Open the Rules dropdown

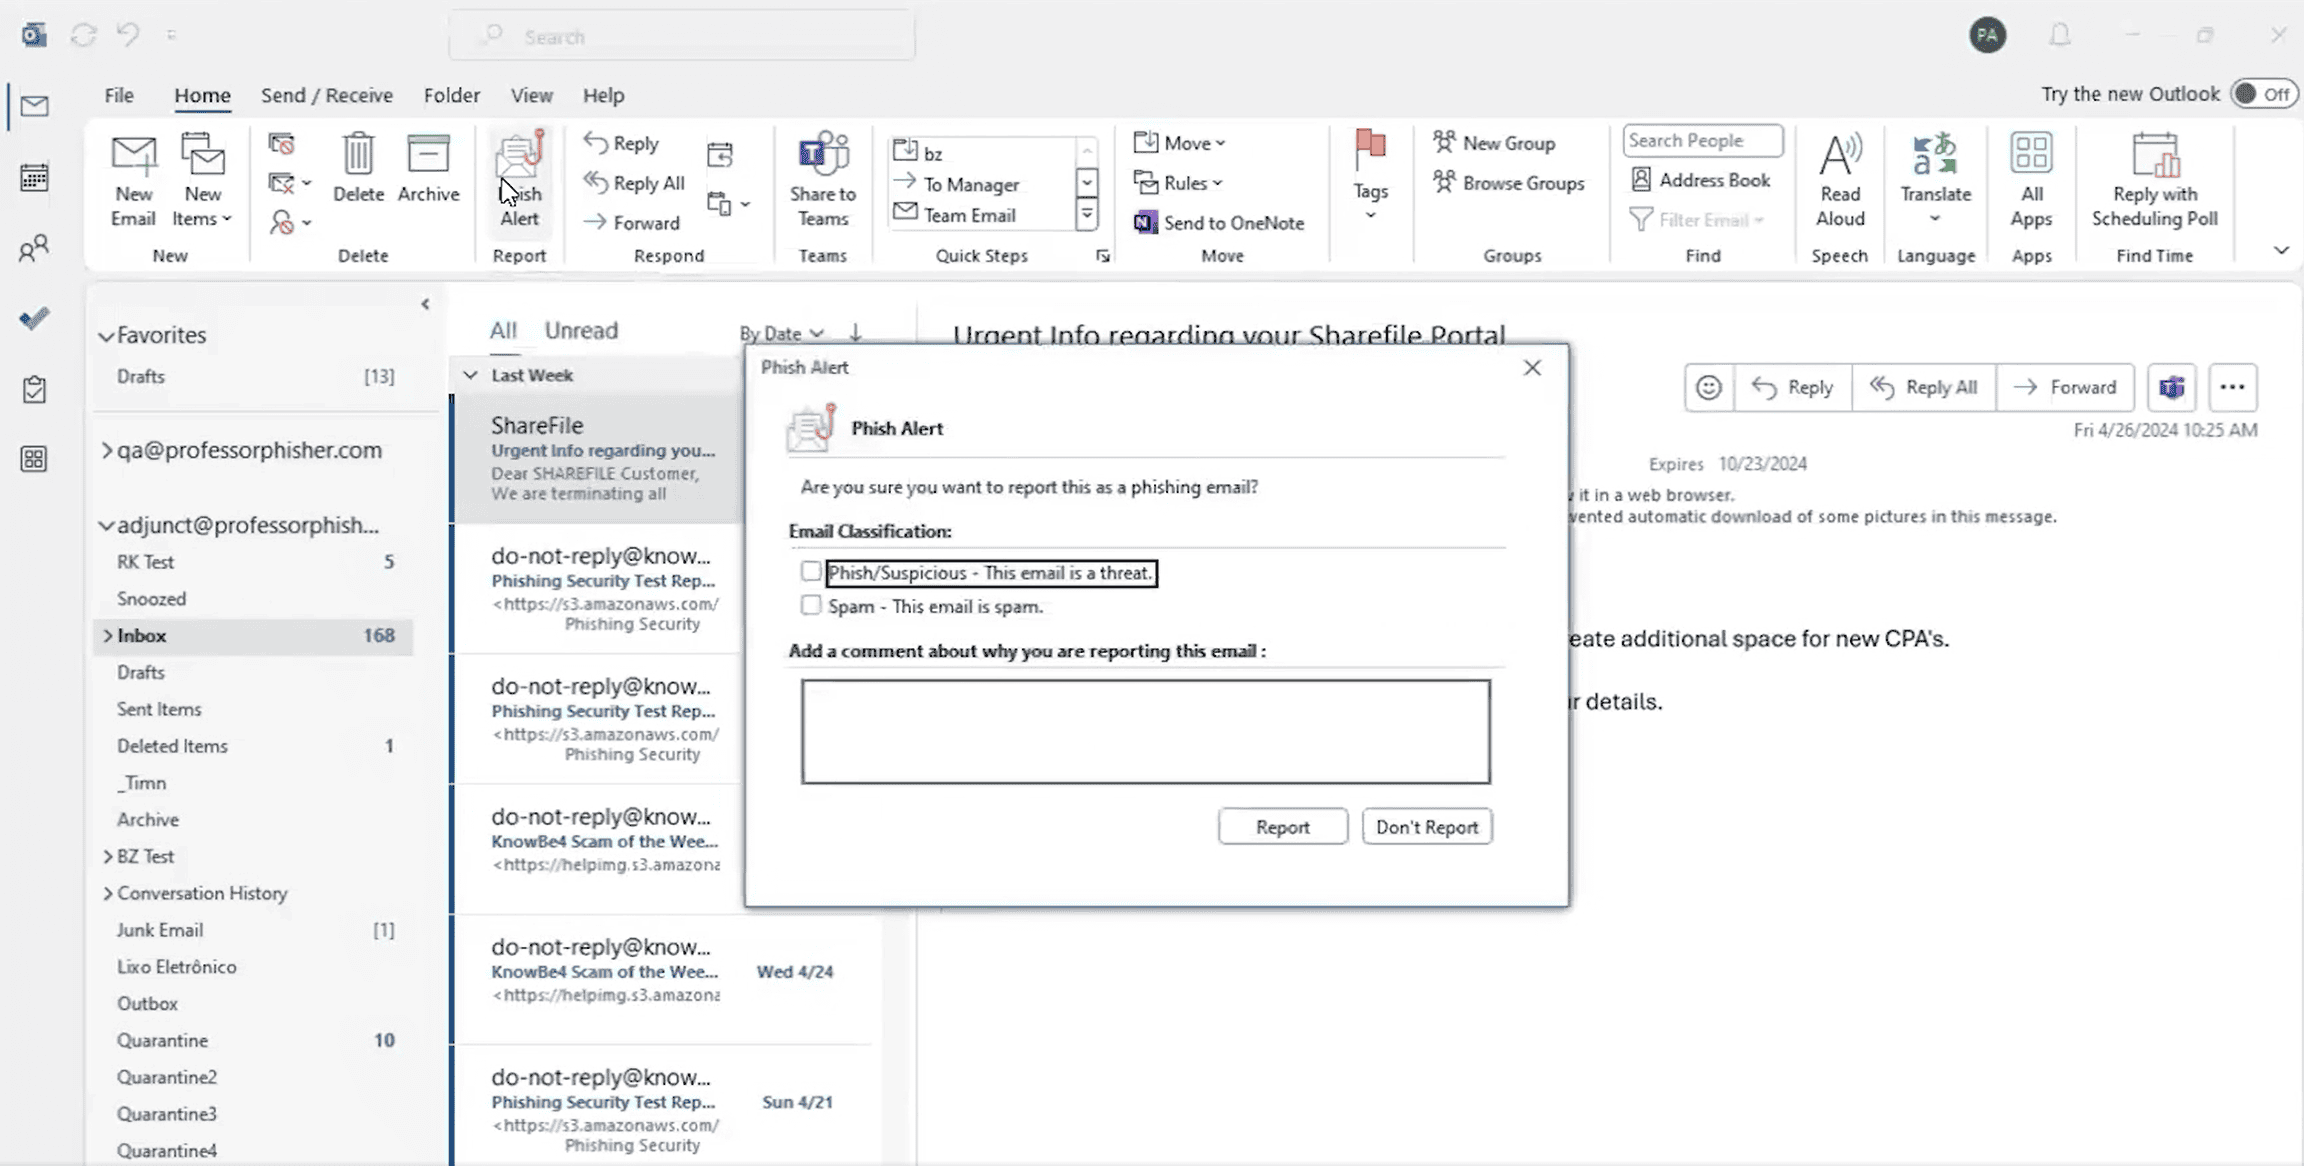pos(1178,183)
